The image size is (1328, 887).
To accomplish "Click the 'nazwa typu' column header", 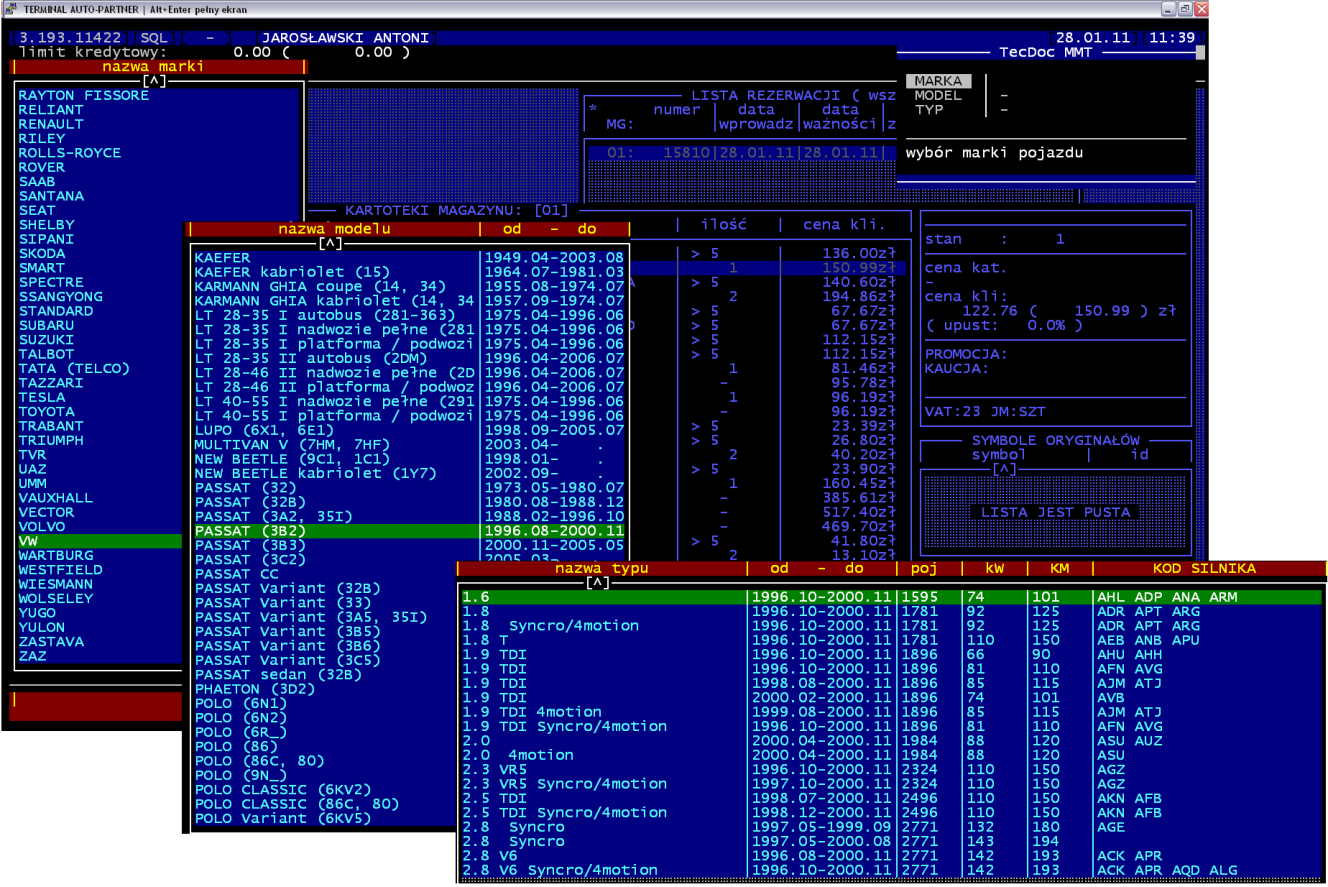I will click(602, 569).
